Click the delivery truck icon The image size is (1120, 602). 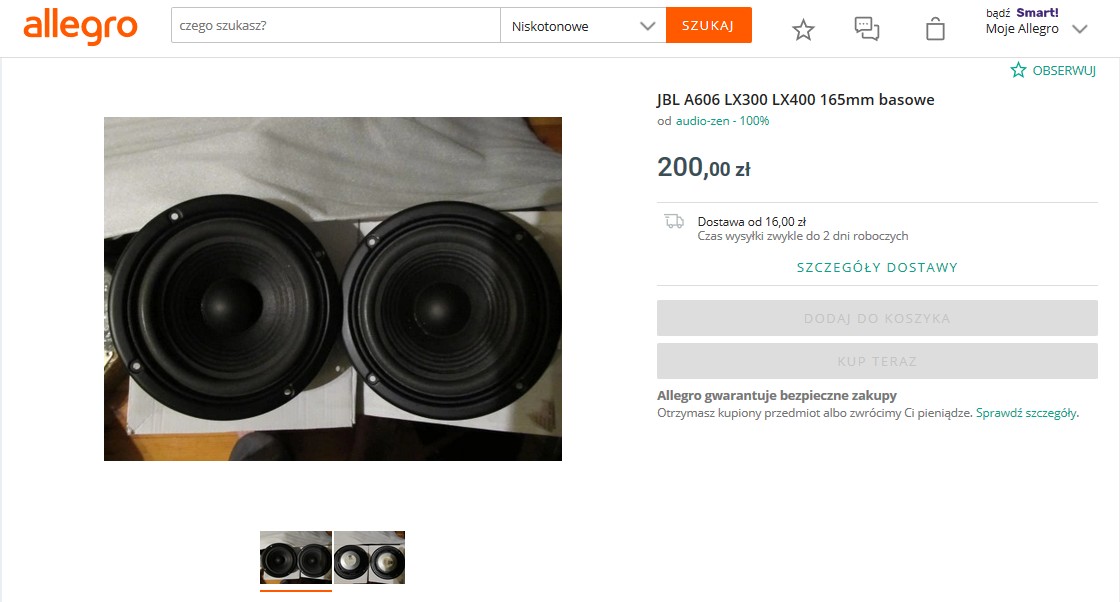click(x=674, y=221)
